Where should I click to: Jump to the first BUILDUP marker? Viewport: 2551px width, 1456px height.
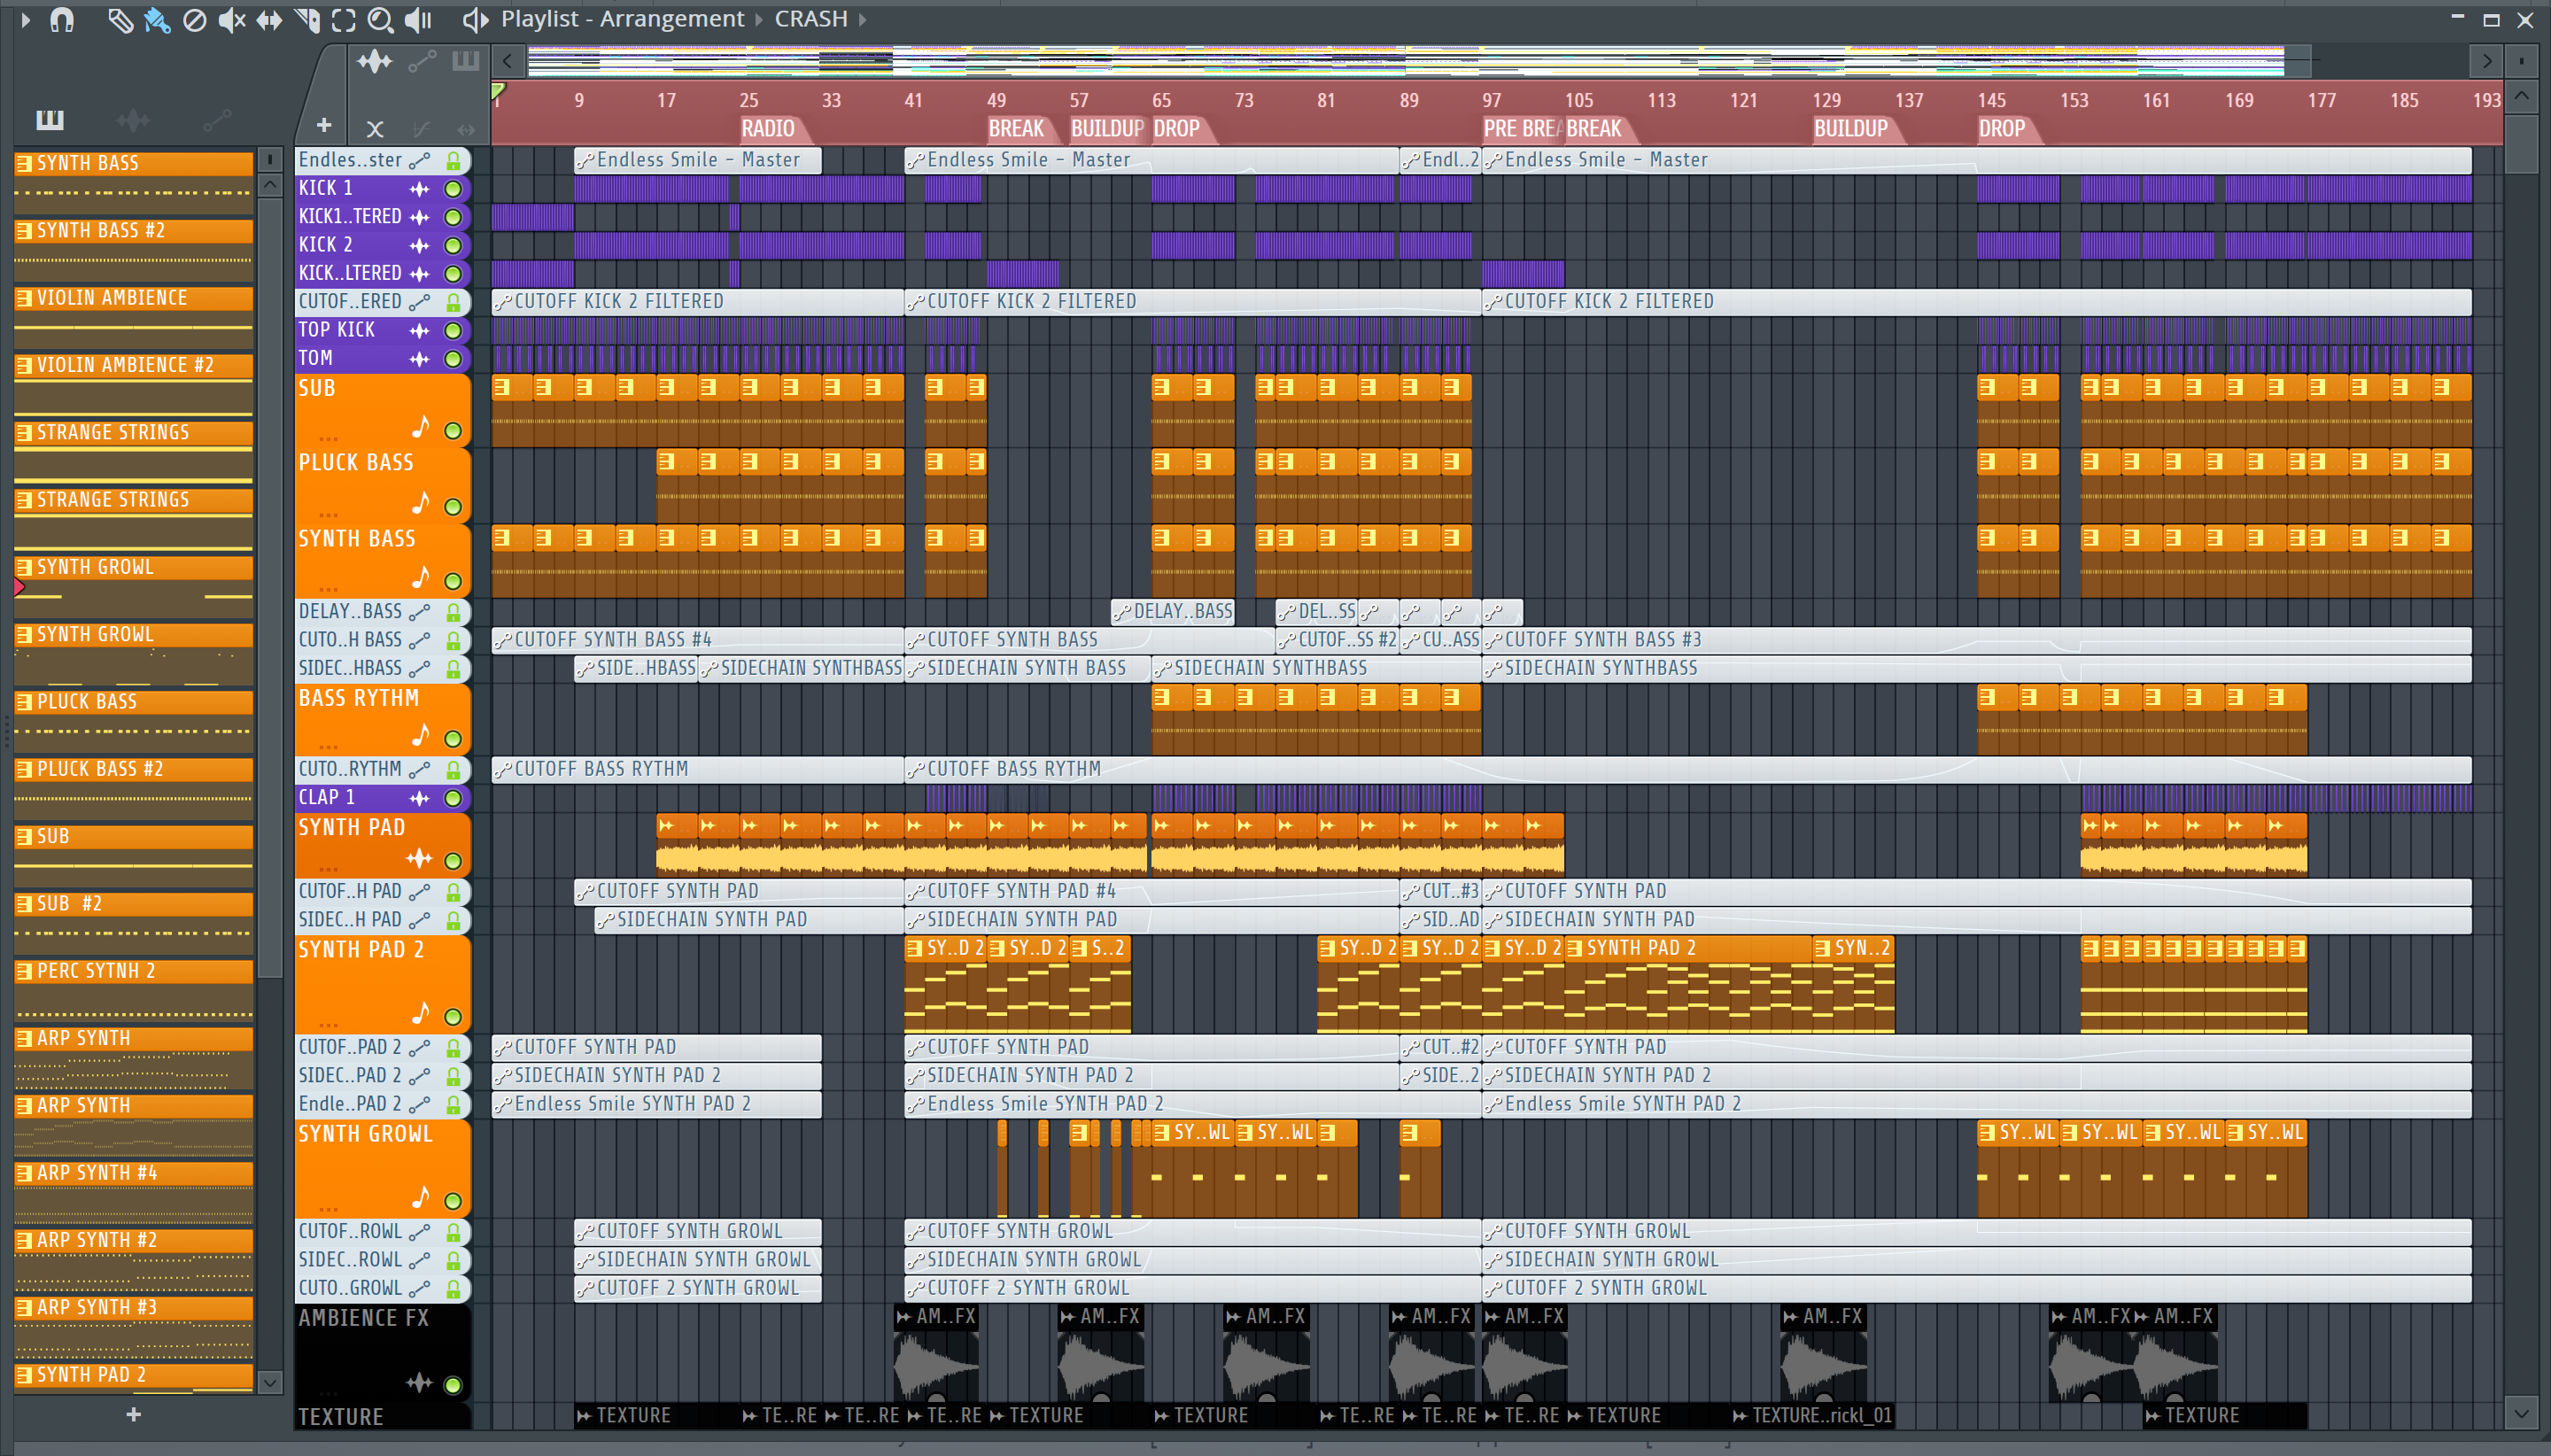[1107, 129]
